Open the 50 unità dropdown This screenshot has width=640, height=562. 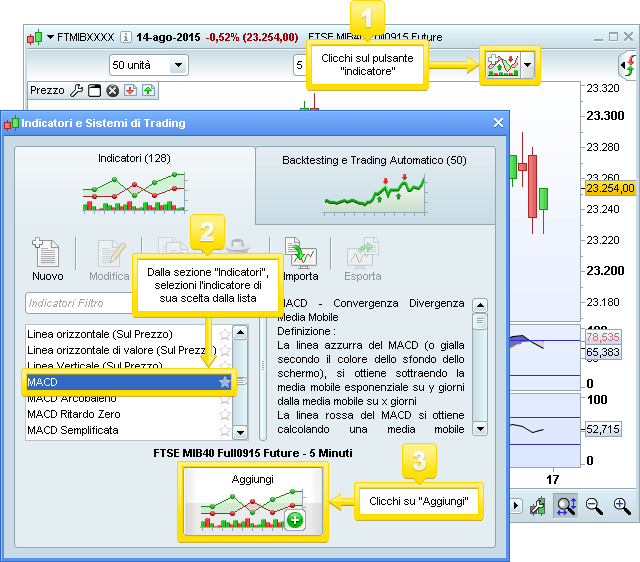click(x=178, y=65)
